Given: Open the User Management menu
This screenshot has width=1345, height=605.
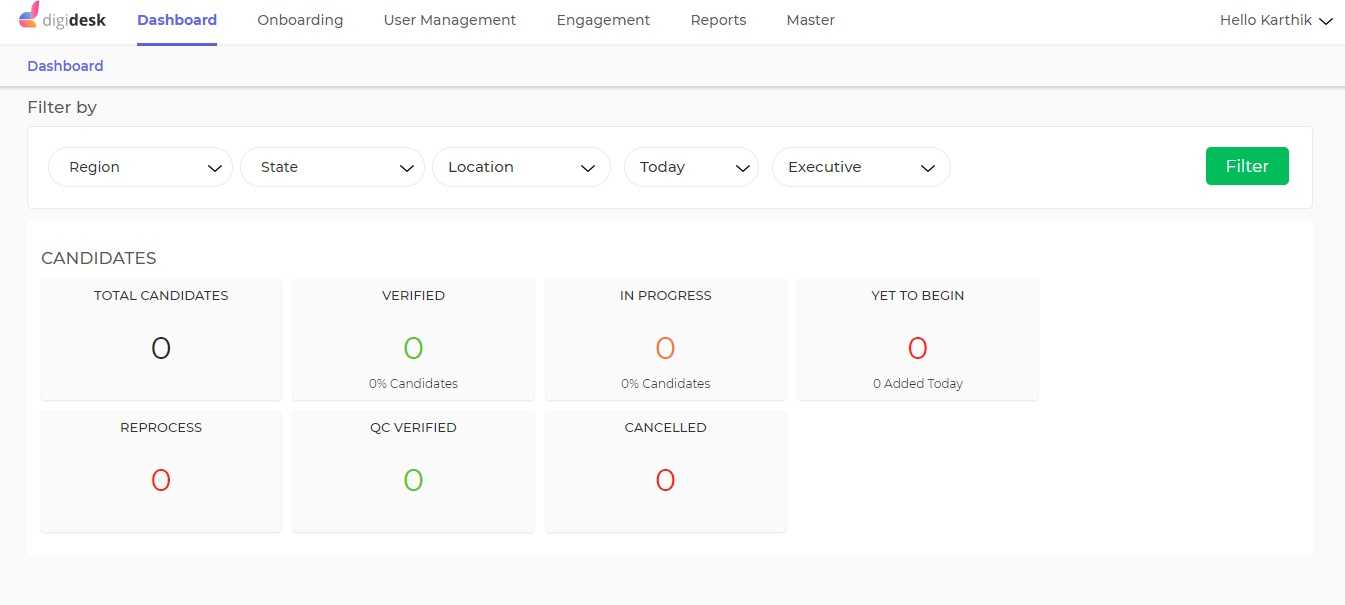Looking at the screenshot, I should click(x=450, y=20).
